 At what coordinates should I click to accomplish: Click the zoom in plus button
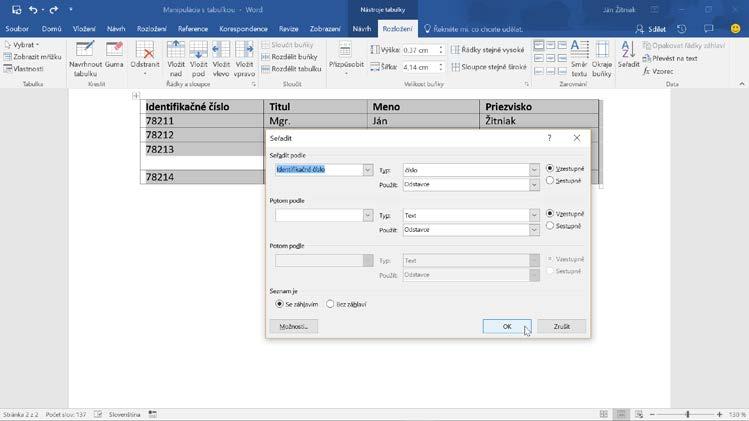[x=719, y=414]
